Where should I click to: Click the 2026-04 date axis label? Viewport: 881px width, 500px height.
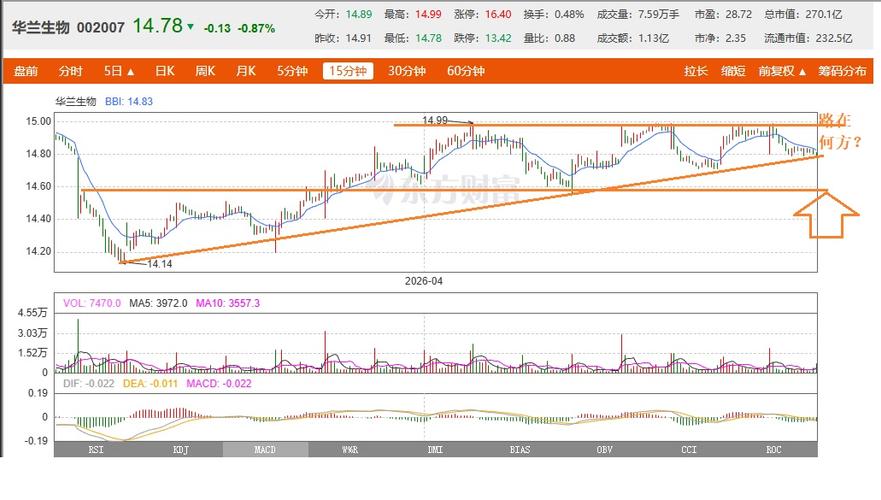424,281
